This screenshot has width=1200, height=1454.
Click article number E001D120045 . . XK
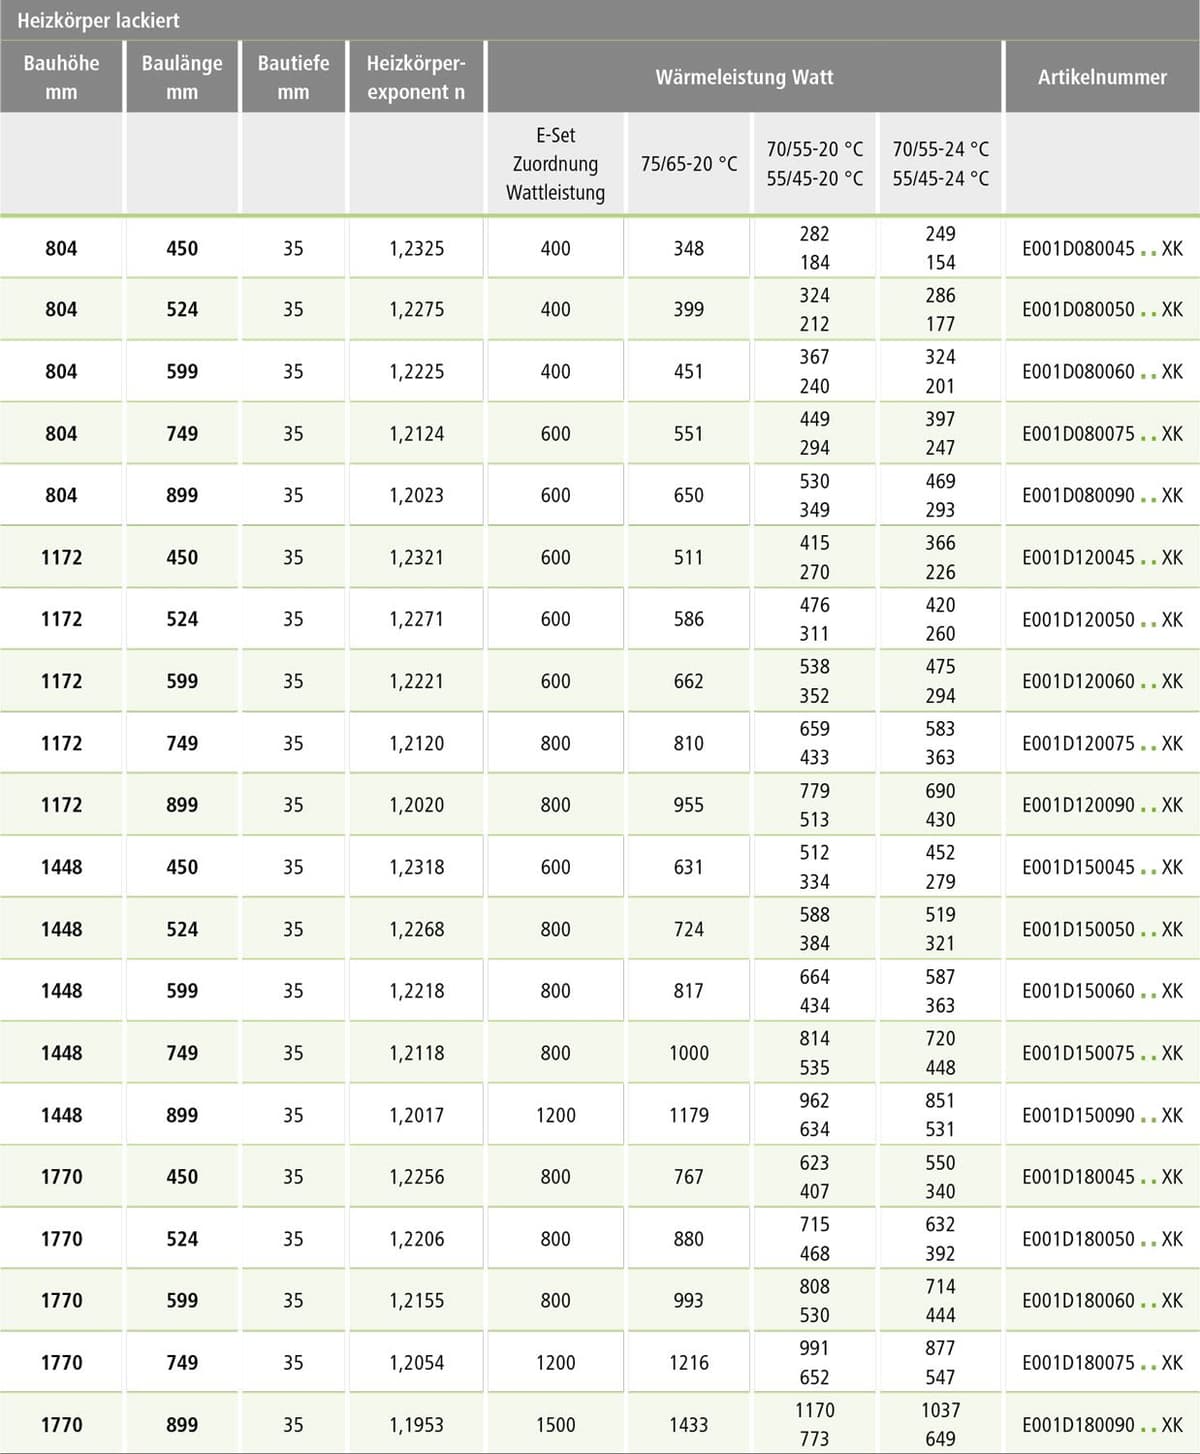click(1102, 558)
